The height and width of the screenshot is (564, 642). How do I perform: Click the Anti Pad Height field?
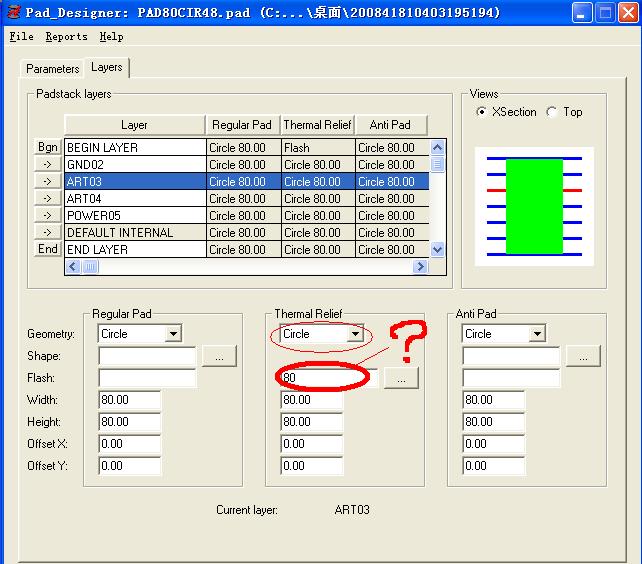(x=494, y=422)
